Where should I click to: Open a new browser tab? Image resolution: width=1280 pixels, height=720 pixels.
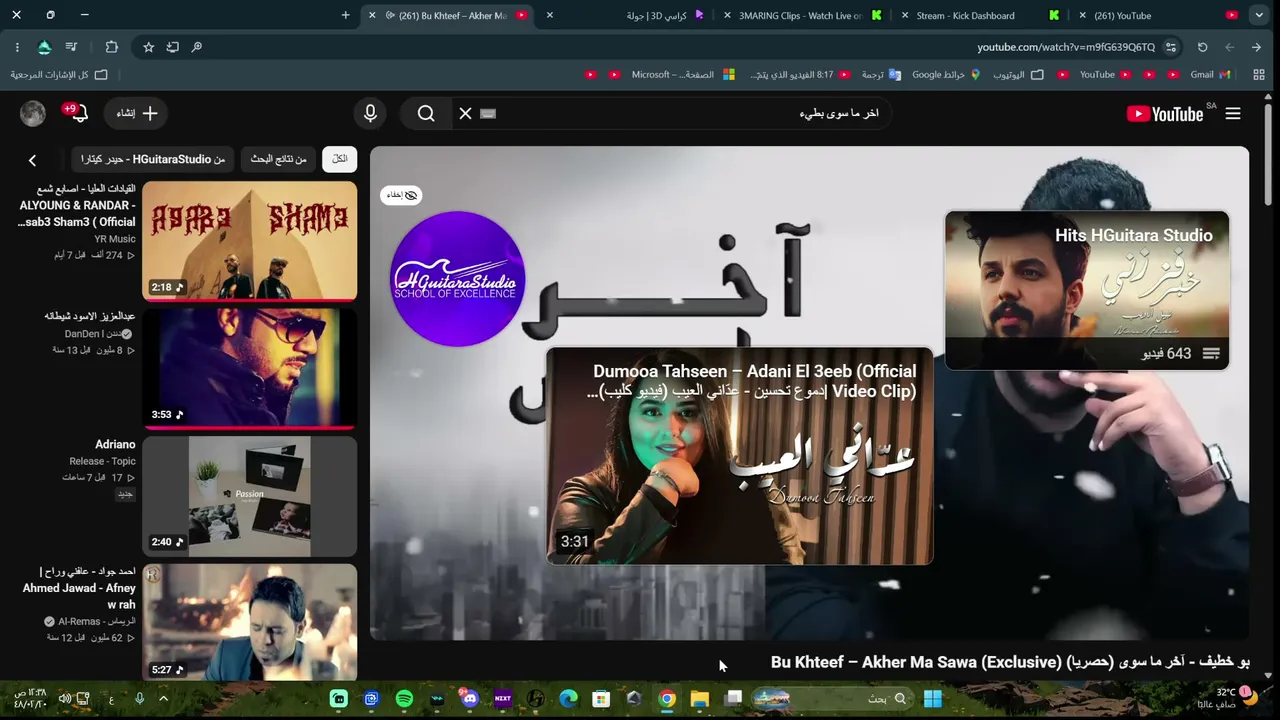[x=345, y=15]
